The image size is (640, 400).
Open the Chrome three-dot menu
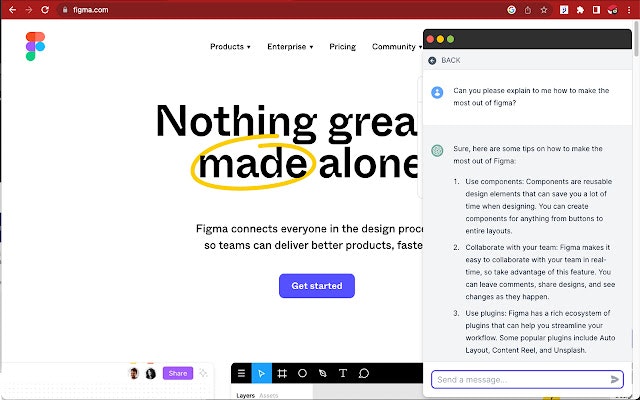tap(629, 10)
